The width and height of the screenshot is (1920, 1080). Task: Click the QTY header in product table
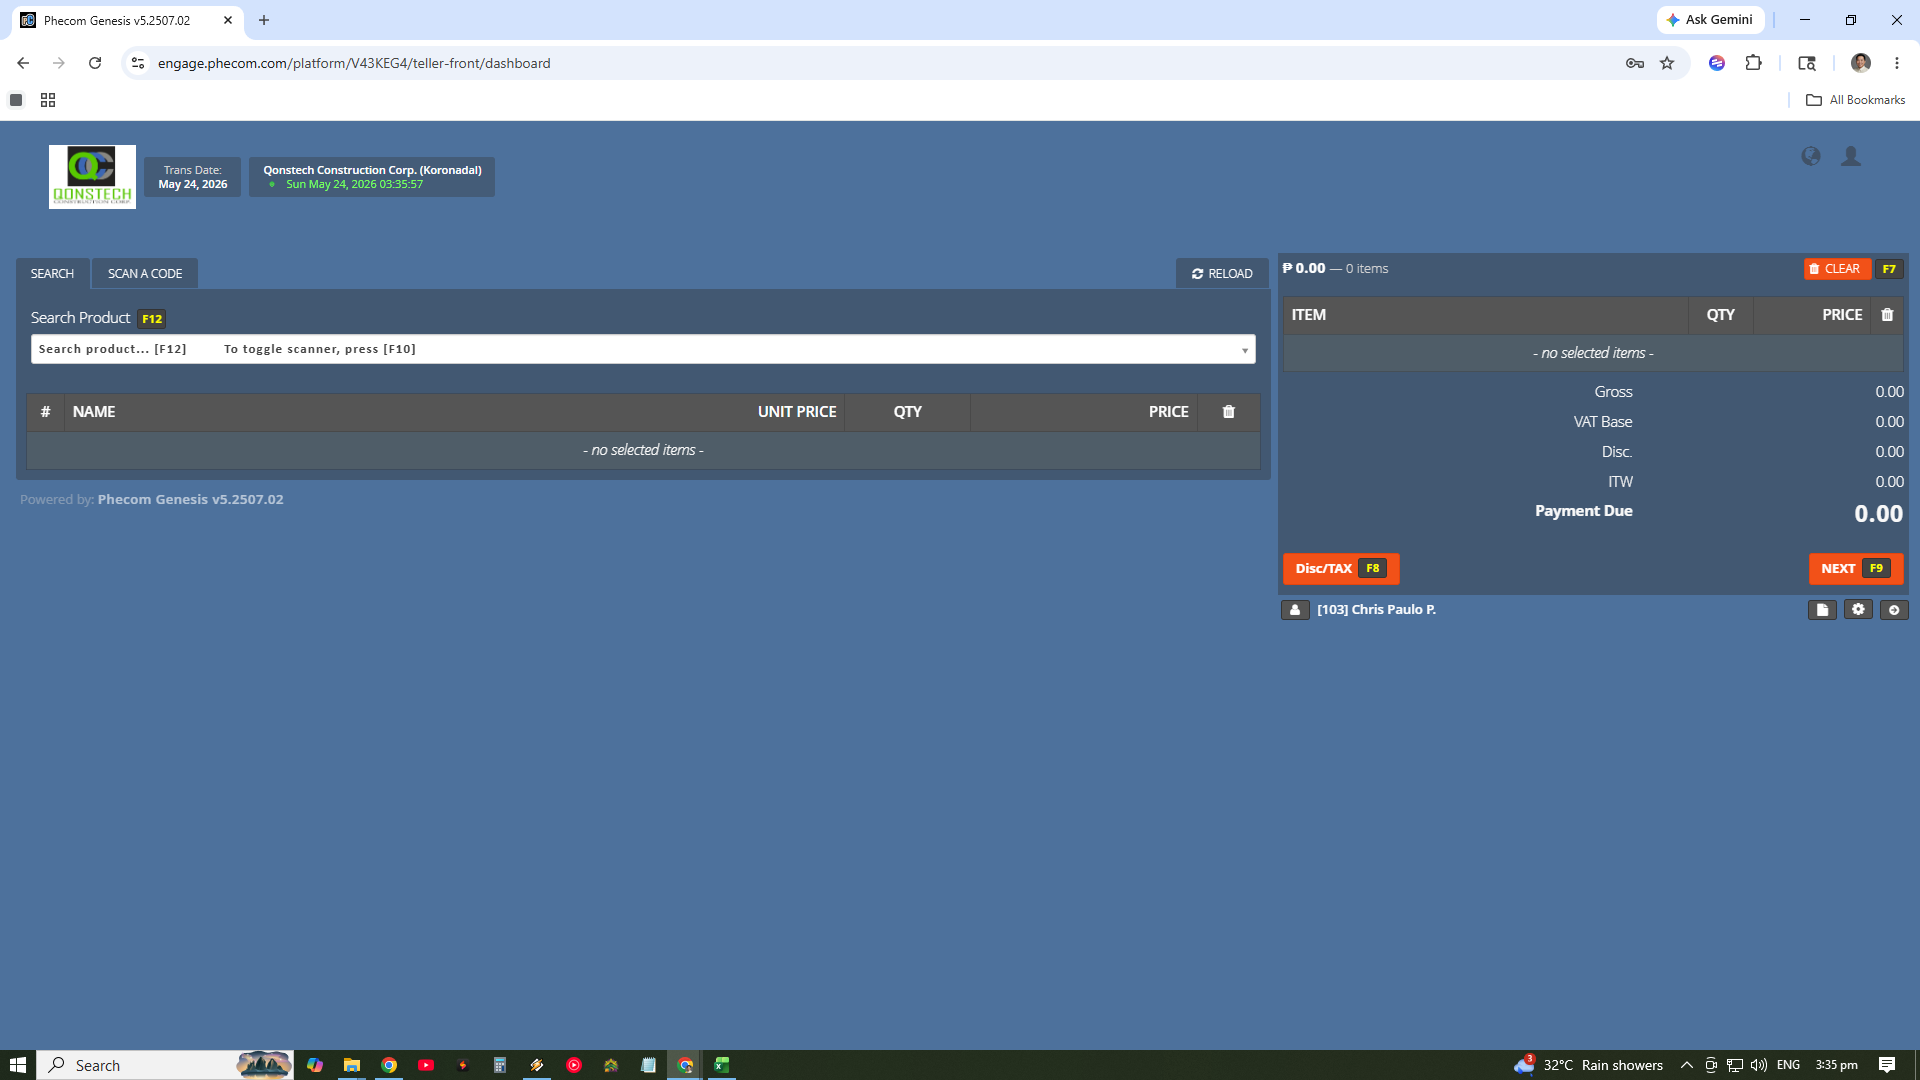pyautogui.click(x=908, y=412)
